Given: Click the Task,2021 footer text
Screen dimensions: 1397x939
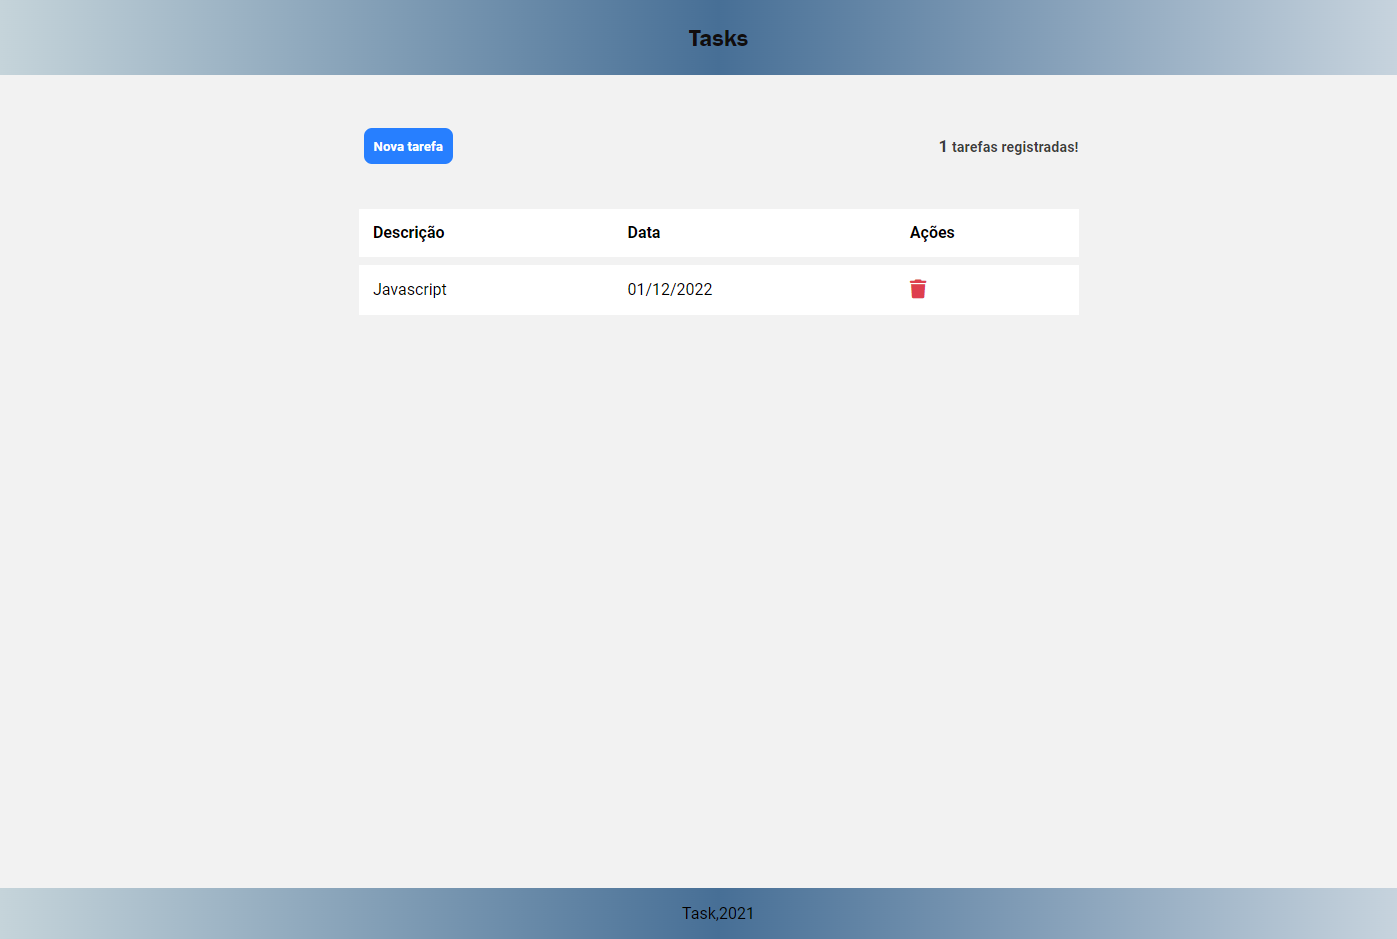Looking at the screenshot, I should (717, 913).
